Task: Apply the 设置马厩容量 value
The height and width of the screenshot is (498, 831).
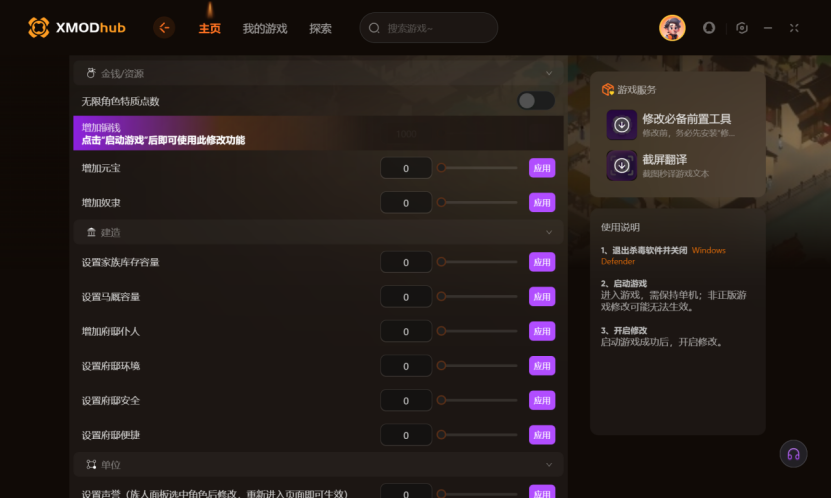Action: click(x=542, y=297)
